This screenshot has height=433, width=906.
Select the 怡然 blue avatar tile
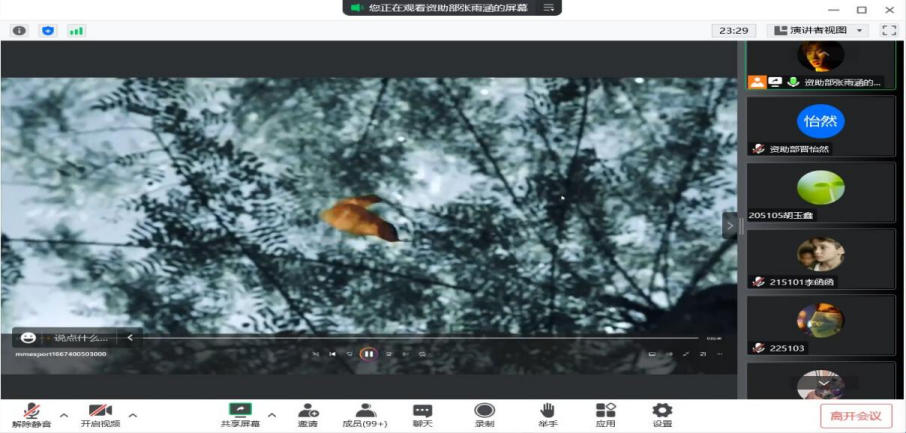tap(821, 126)
